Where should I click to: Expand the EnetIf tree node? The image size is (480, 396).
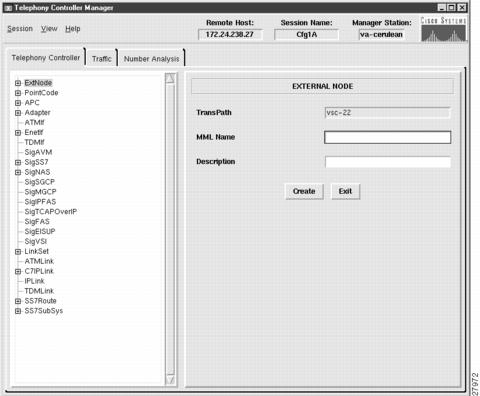click(x=18, y=133)
